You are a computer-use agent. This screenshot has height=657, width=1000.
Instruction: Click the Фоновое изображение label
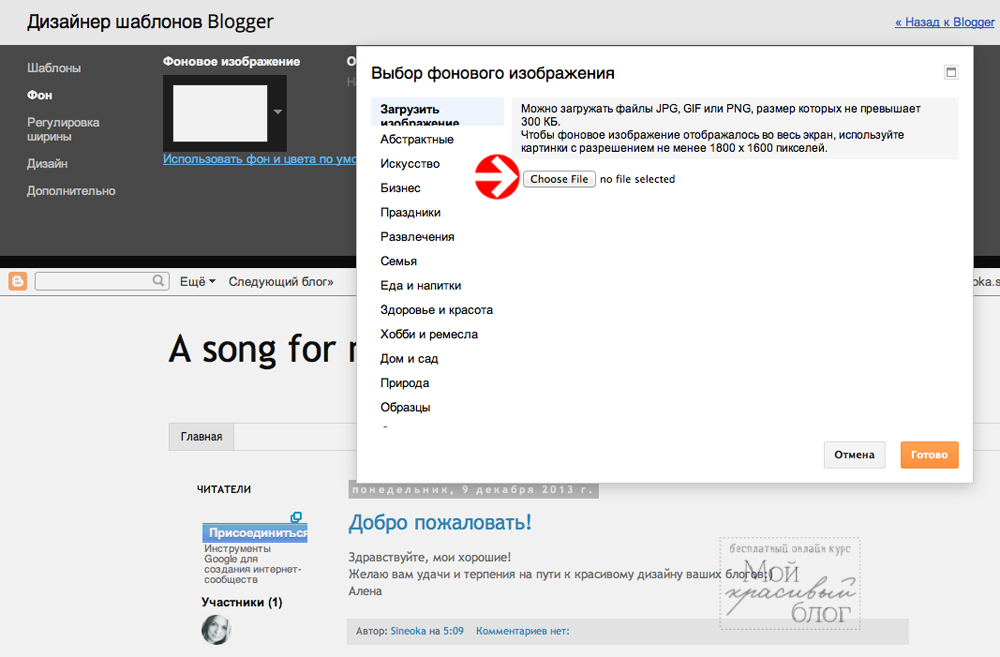pyautogui.click(x=232, y=61)
